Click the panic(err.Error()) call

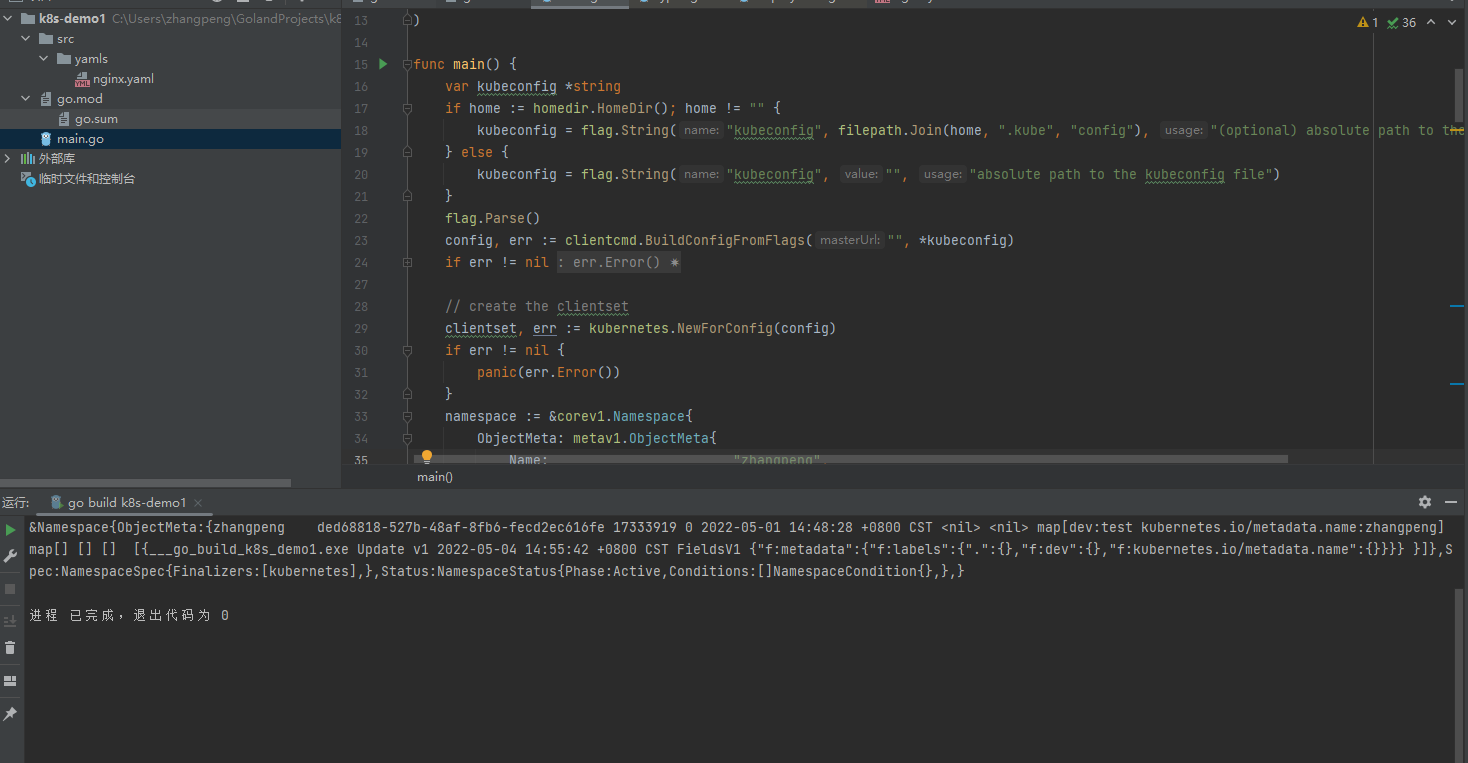pos(549,372)
